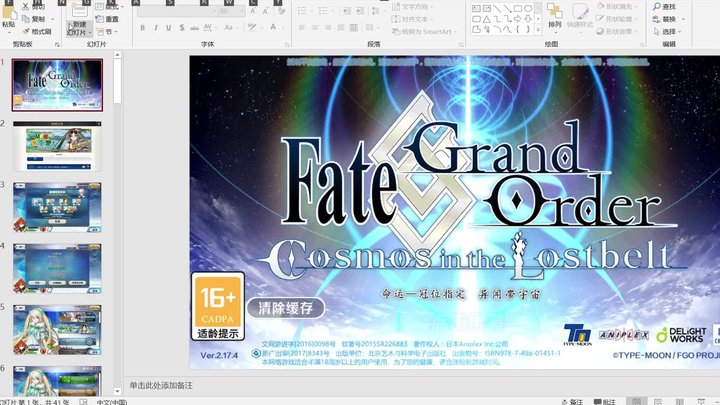The width and height of the screenshot is (720, 405).
Task: Open the font size combo box showing 60
Action: pos(231,11)
